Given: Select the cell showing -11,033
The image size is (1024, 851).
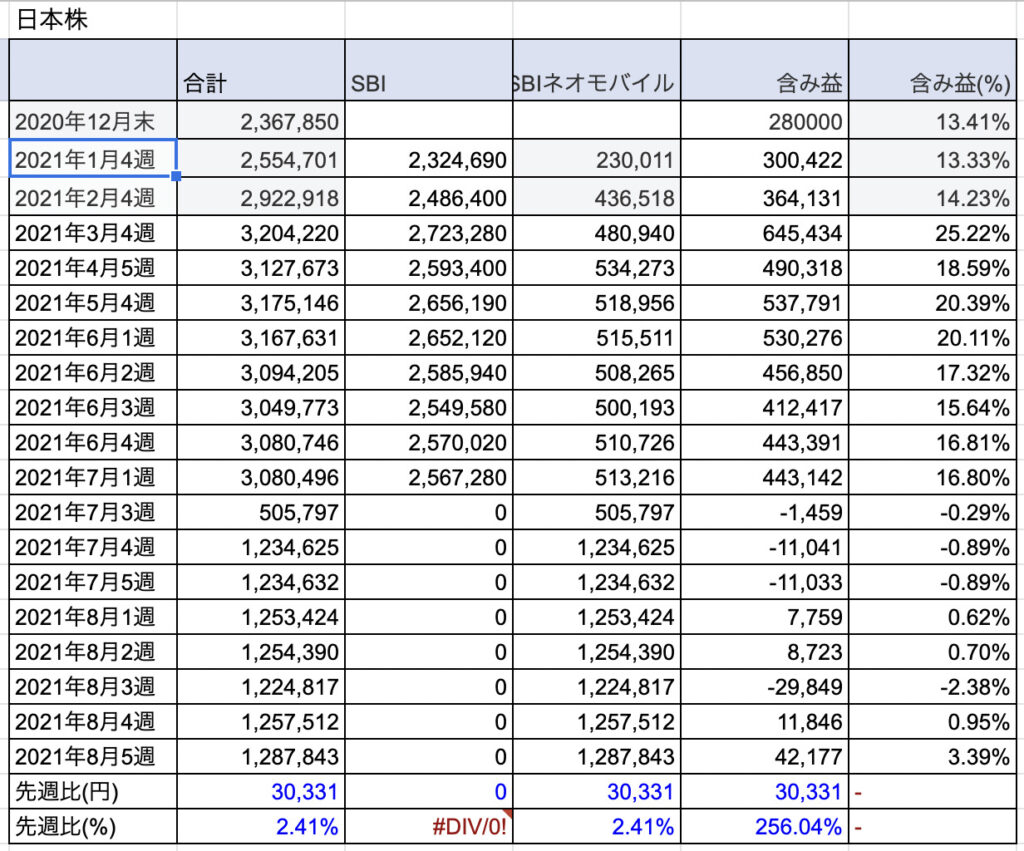Looking at the screenshot, I should (x=764, y=582).
